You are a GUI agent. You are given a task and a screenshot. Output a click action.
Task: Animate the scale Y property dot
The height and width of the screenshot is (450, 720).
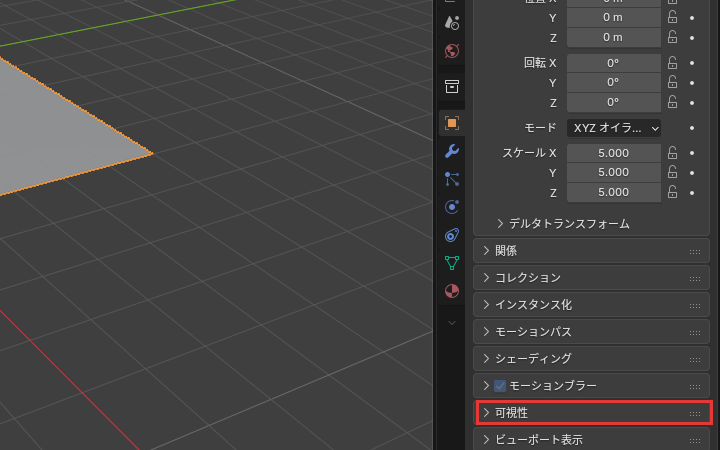pos(692,173)
